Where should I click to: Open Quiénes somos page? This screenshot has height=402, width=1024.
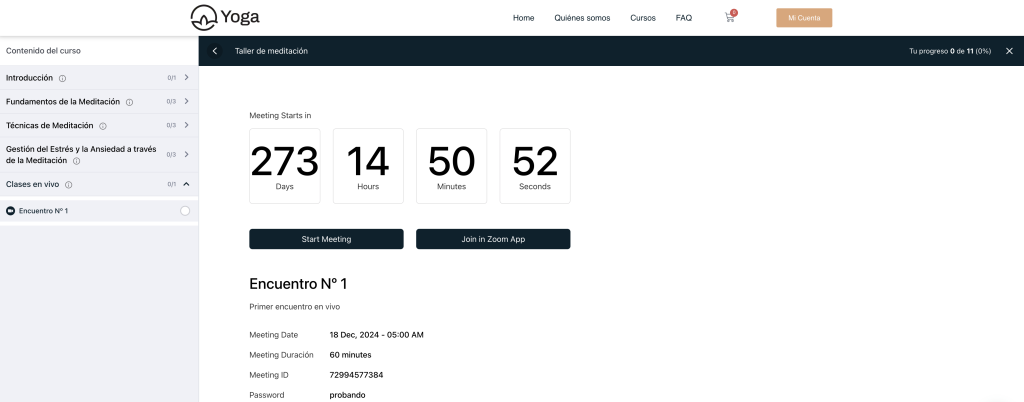[582, 18]
